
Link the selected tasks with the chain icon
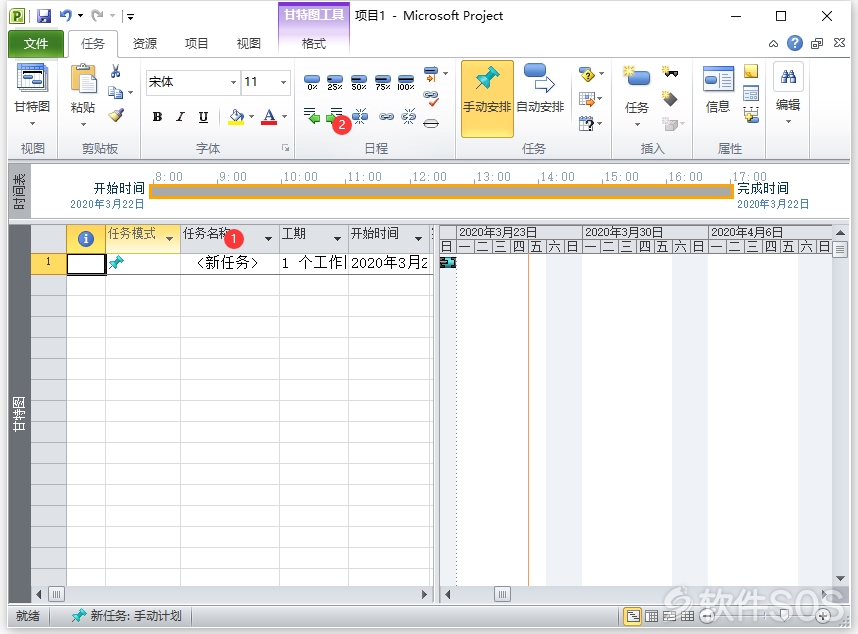click(x=386, y=116)
